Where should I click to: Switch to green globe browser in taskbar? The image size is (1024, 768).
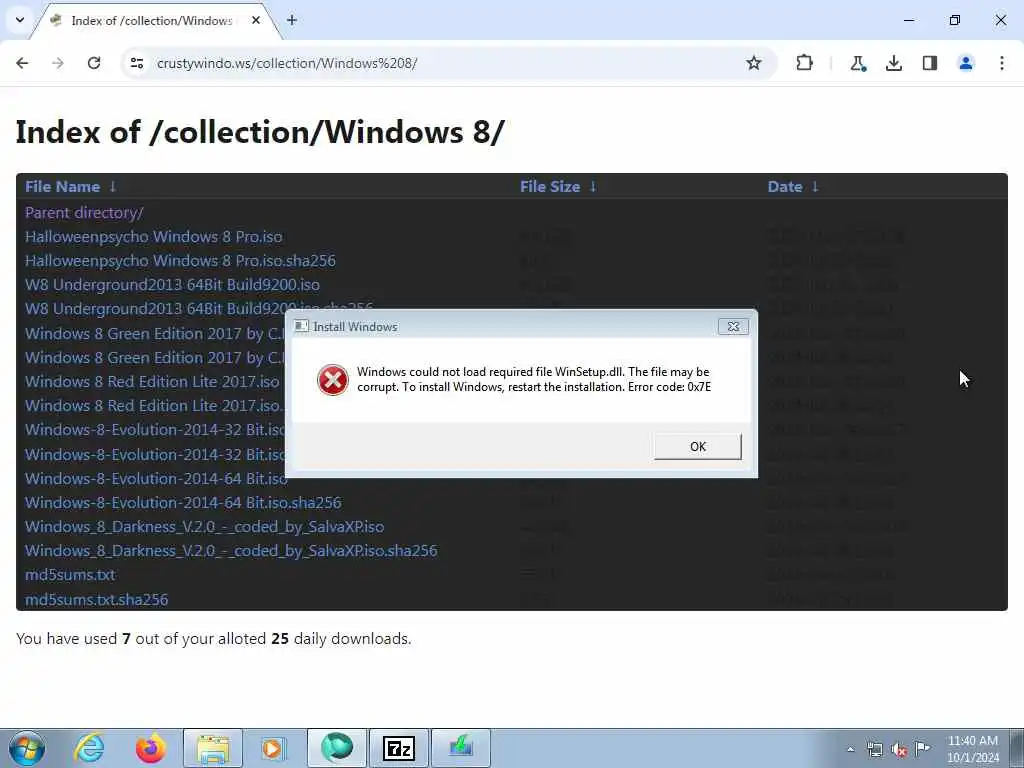pos(336,748)
